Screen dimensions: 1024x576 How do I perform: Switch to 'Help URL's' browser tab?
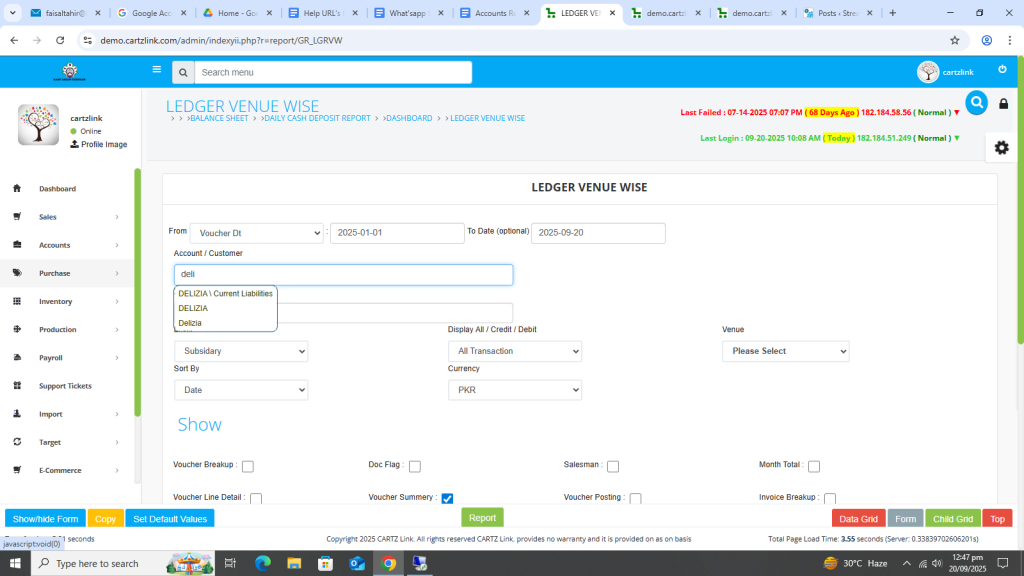[323, 13]
